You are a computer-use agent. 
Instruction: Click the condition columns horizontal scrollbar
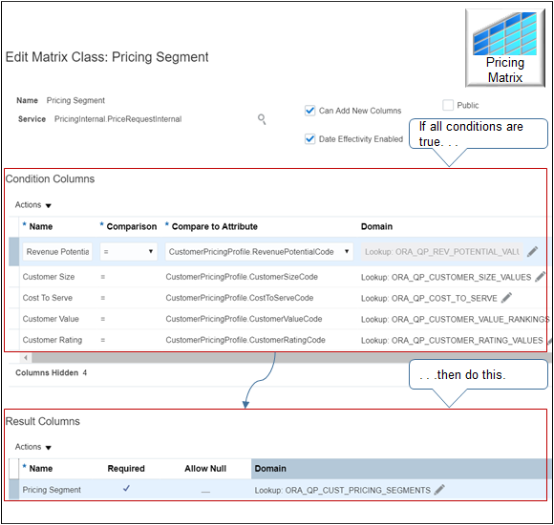[290, 358]
